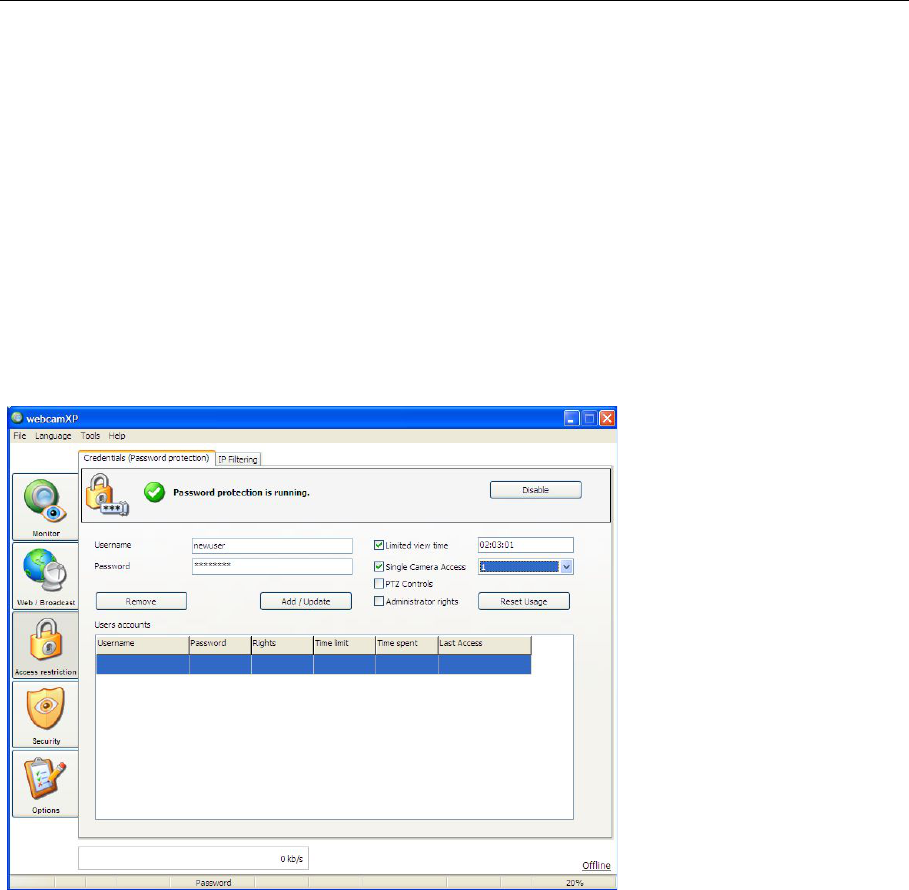Focus the Password input field
Screen dimensions: 909x890
pos(272,566)
